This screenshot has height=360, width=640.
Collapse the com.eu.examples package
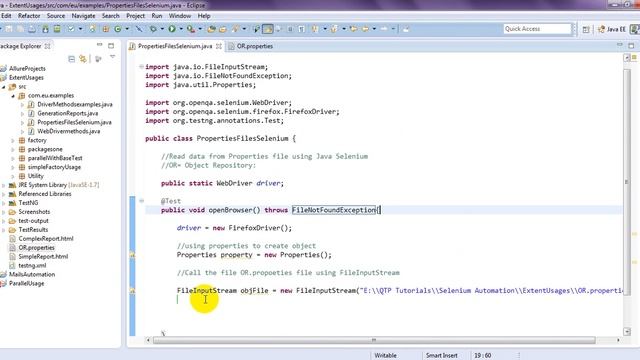click(13, 96)
